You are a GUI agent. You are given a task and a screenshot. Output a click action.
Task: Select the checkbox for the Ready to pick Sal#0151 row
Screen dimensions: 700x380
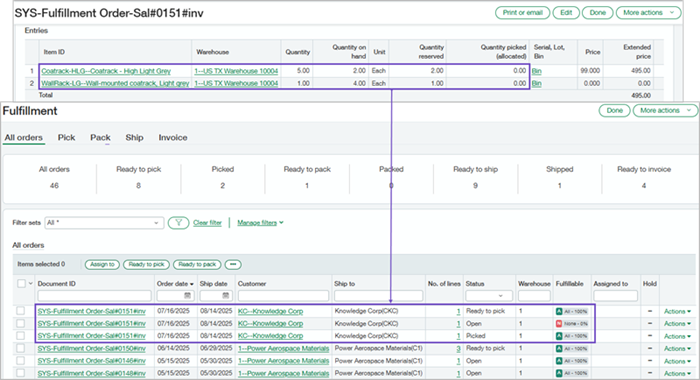[x=21, y=311]
